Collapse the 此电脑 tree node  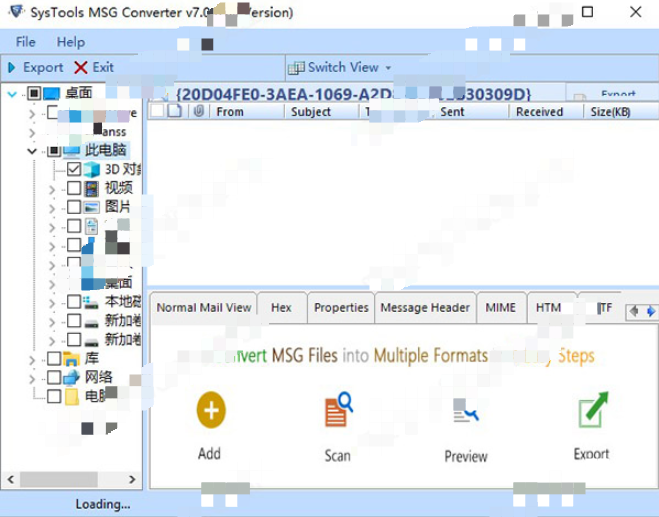32,151
